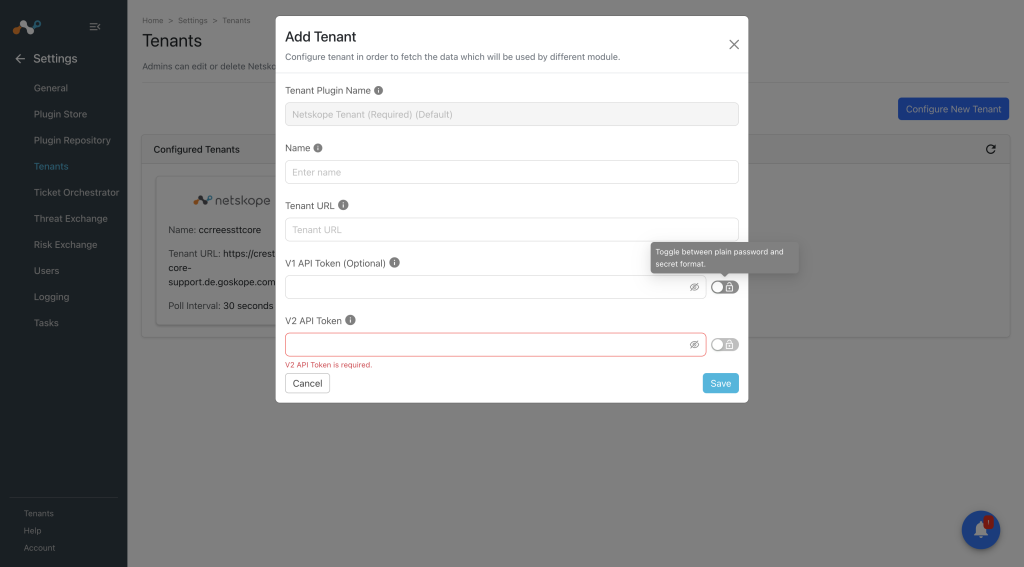Toggle the V1 token secret format switch
Image resolution: width=1024 pixels, height=567 pixels.
coord(725,287)
